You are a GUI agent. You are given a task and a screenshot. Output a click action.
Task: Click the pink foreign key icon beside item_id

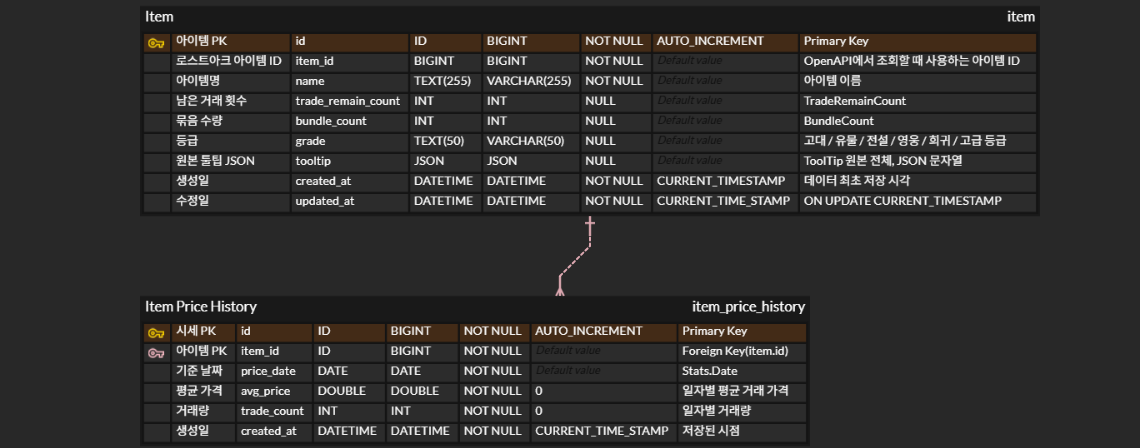[155, 352]
